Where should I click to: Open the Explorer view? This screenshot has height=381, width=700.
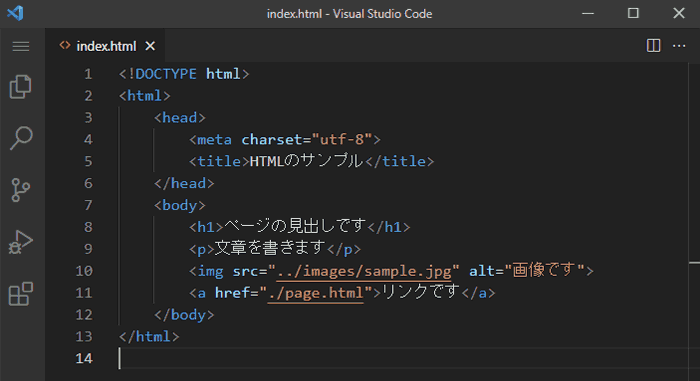[x=21, y=87]
